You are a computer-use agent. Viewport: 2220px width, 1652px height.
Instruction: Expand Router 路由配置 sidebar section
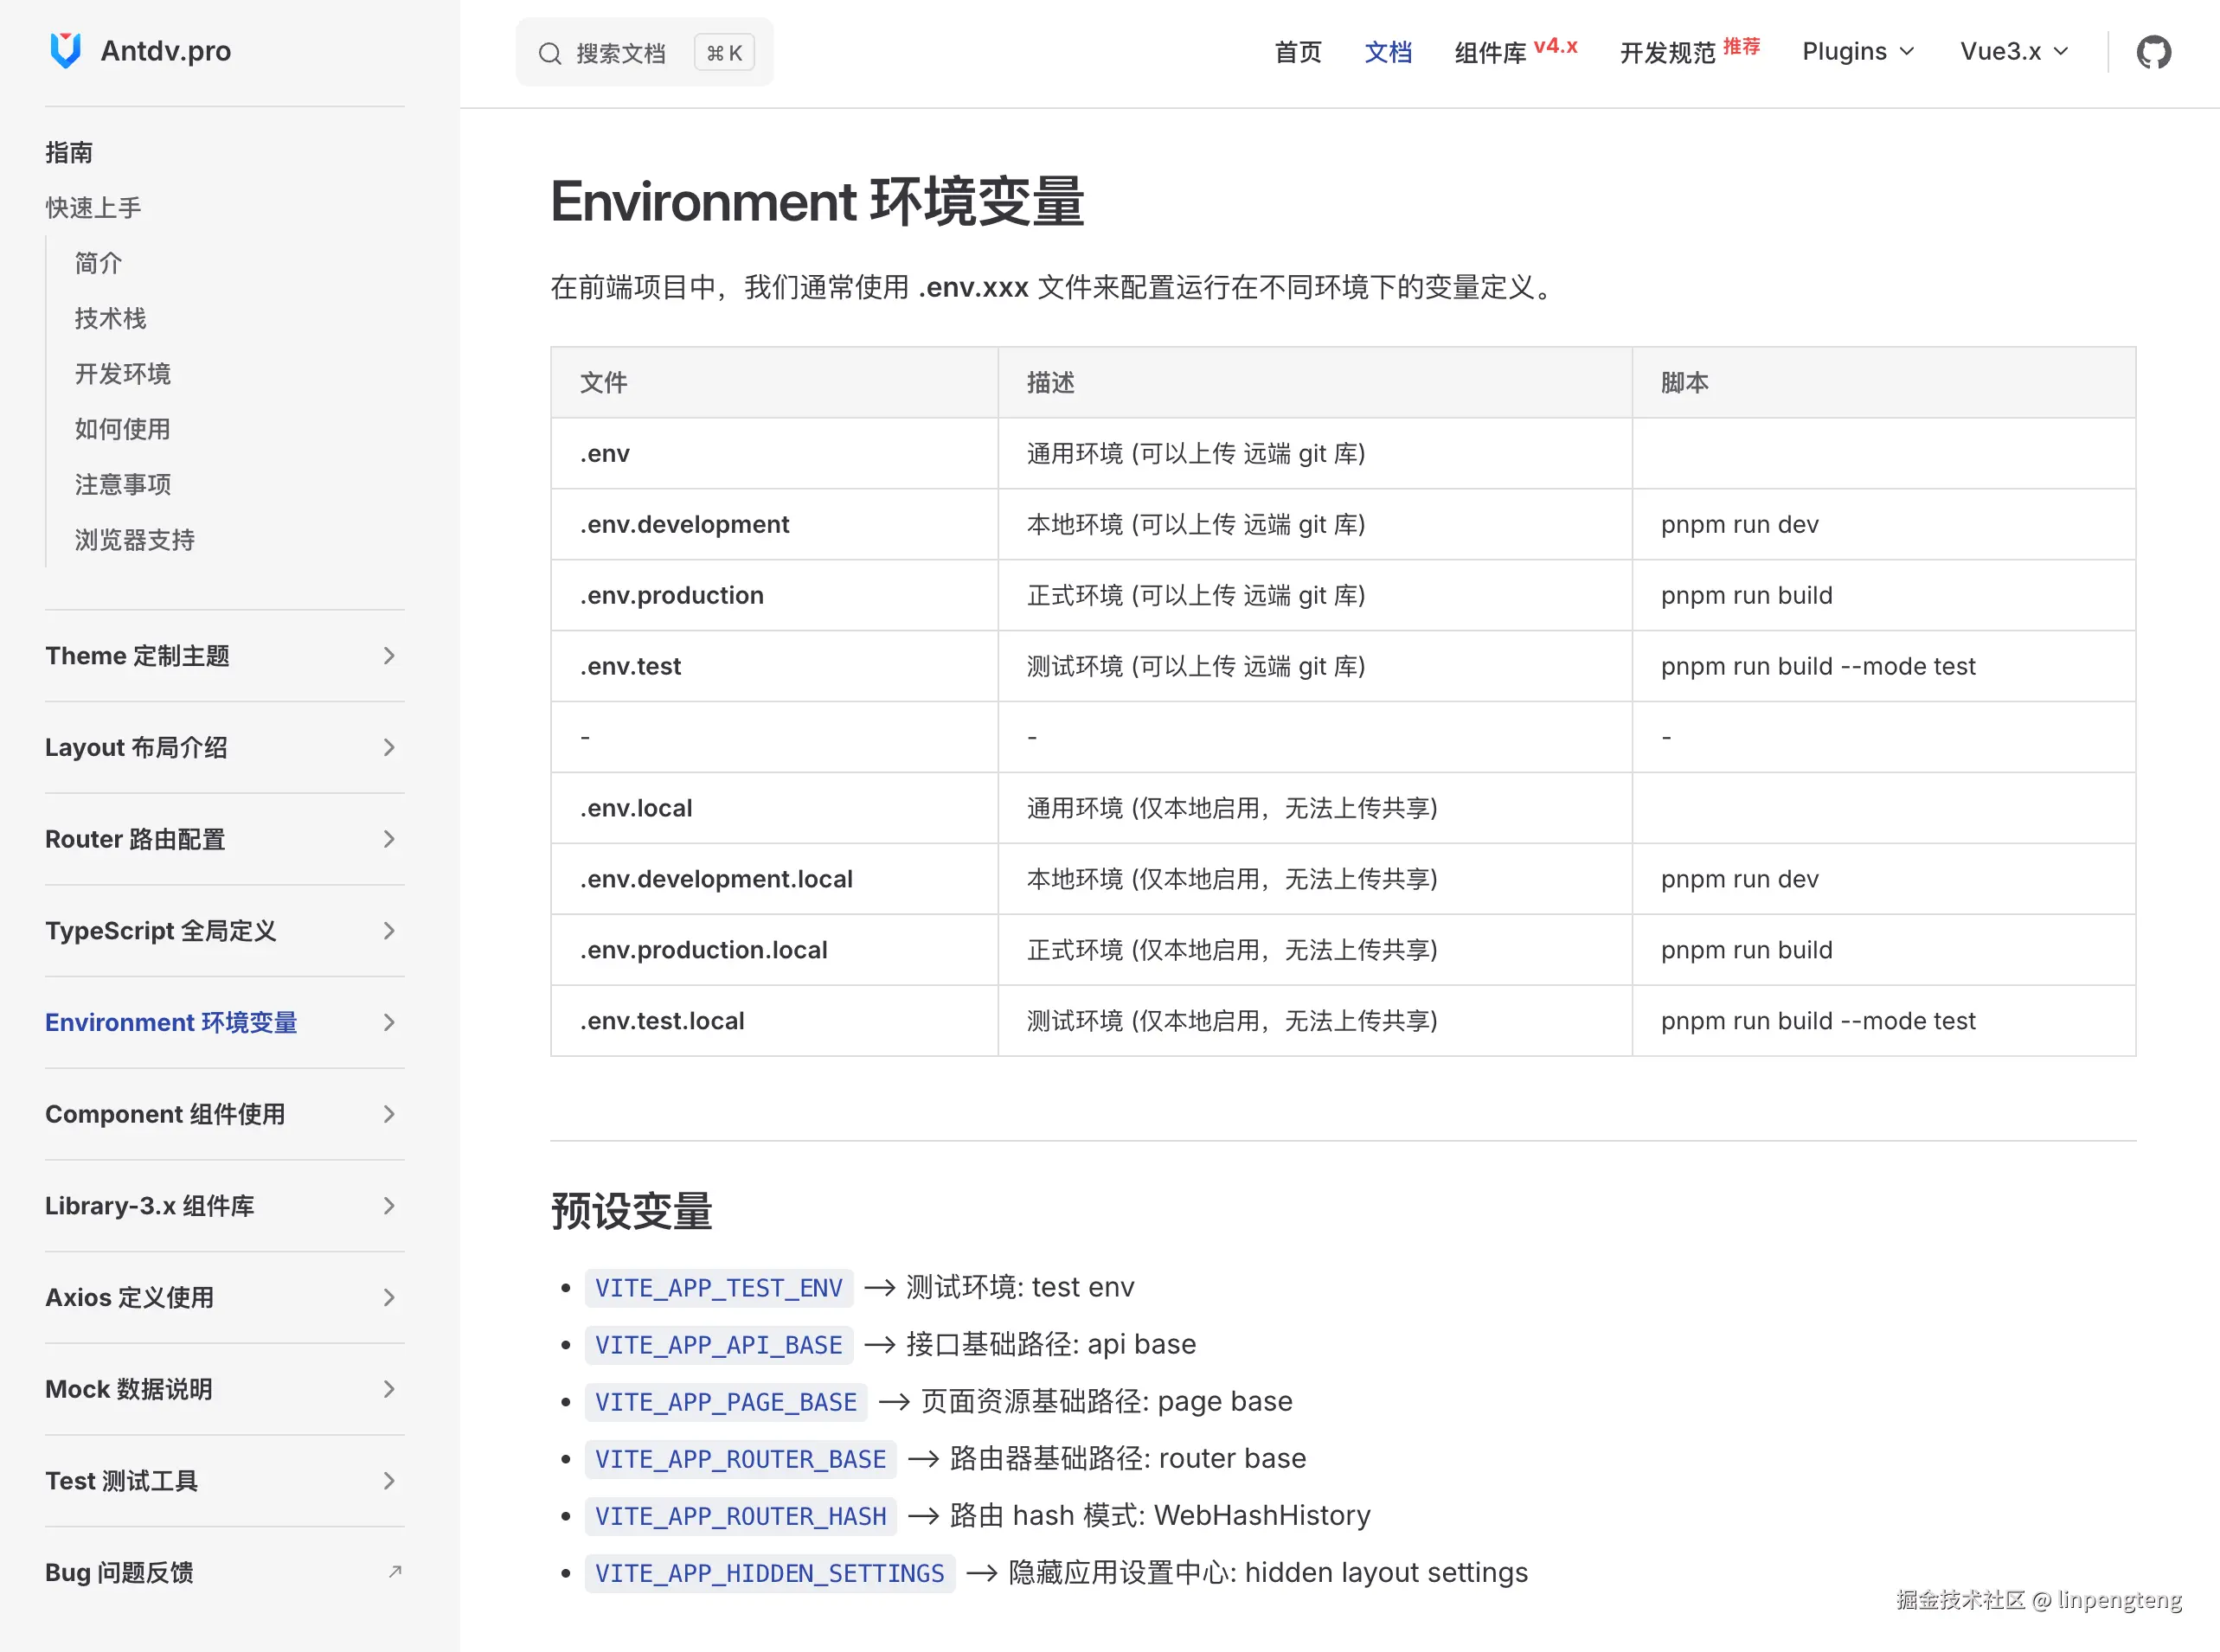(135, 839)
